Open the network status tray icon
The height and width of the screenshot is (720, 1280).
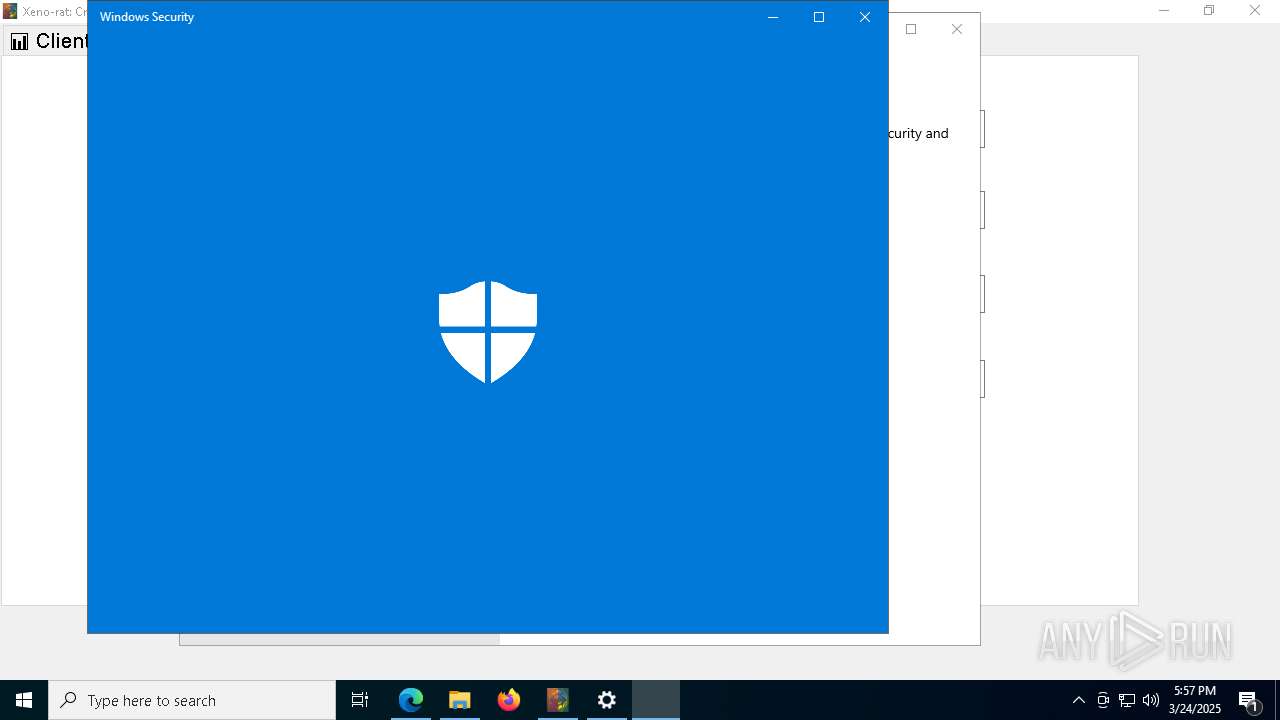click(1127, 700)
